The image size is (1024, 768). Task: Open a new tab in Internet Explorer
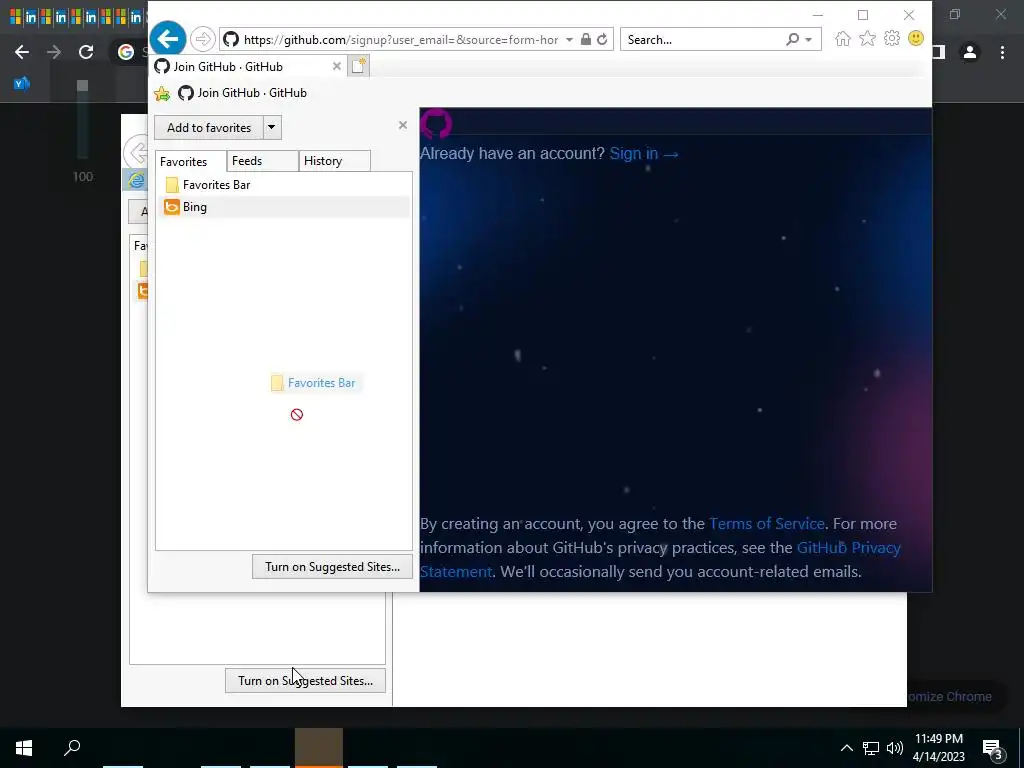coord(359,66)
